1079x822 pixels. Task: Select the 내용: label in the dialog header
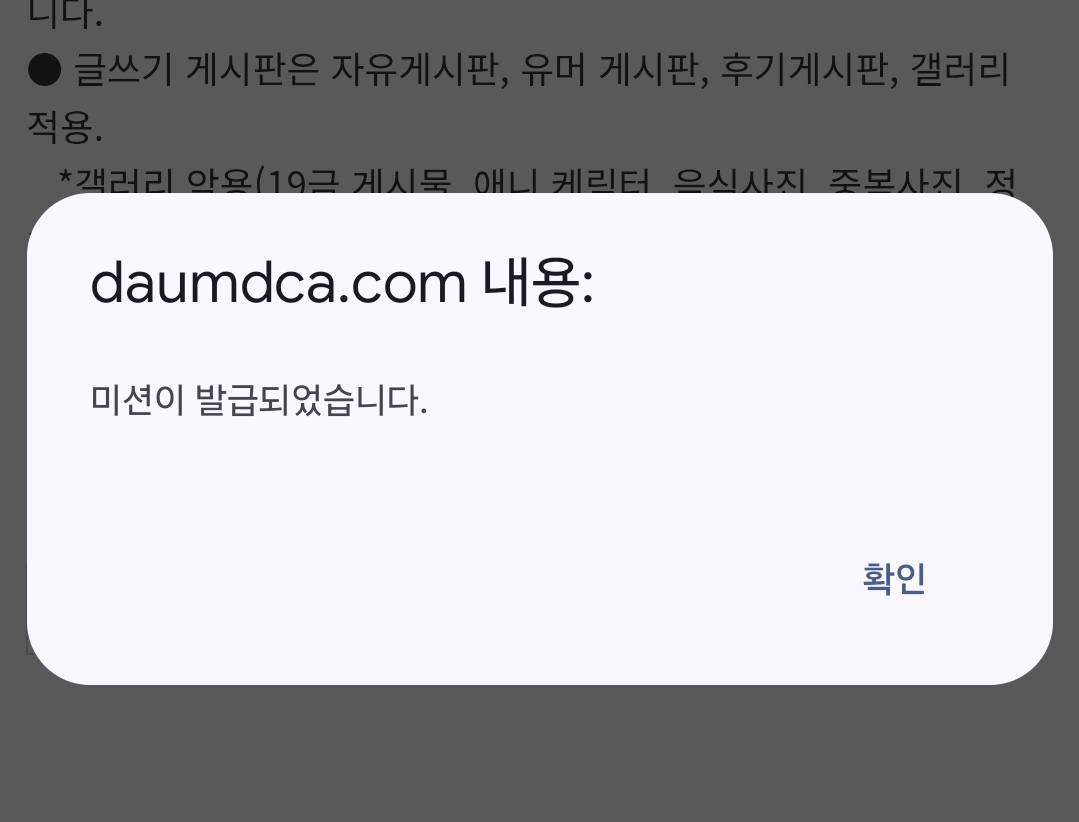pos(537,283)
